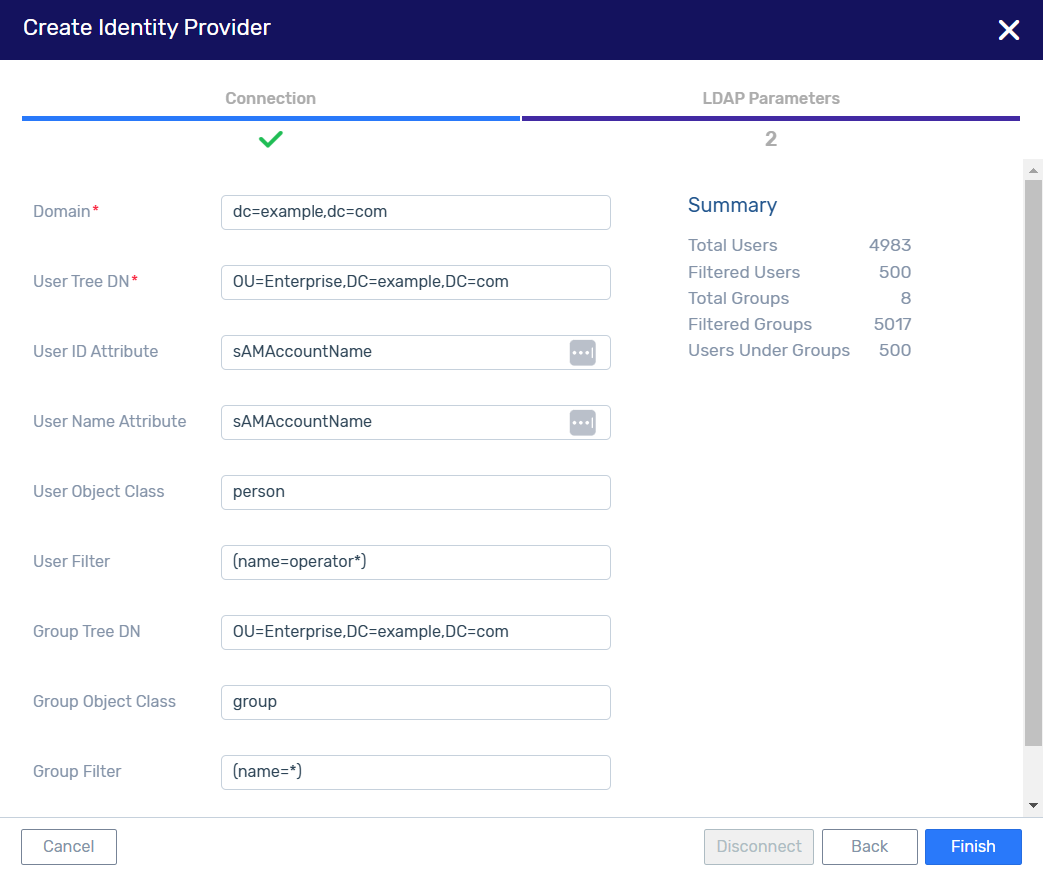Open attribute picker for User Name Attribute
Screen dimensions: 1043x875
pyautogui.click(x=582, y=422)
